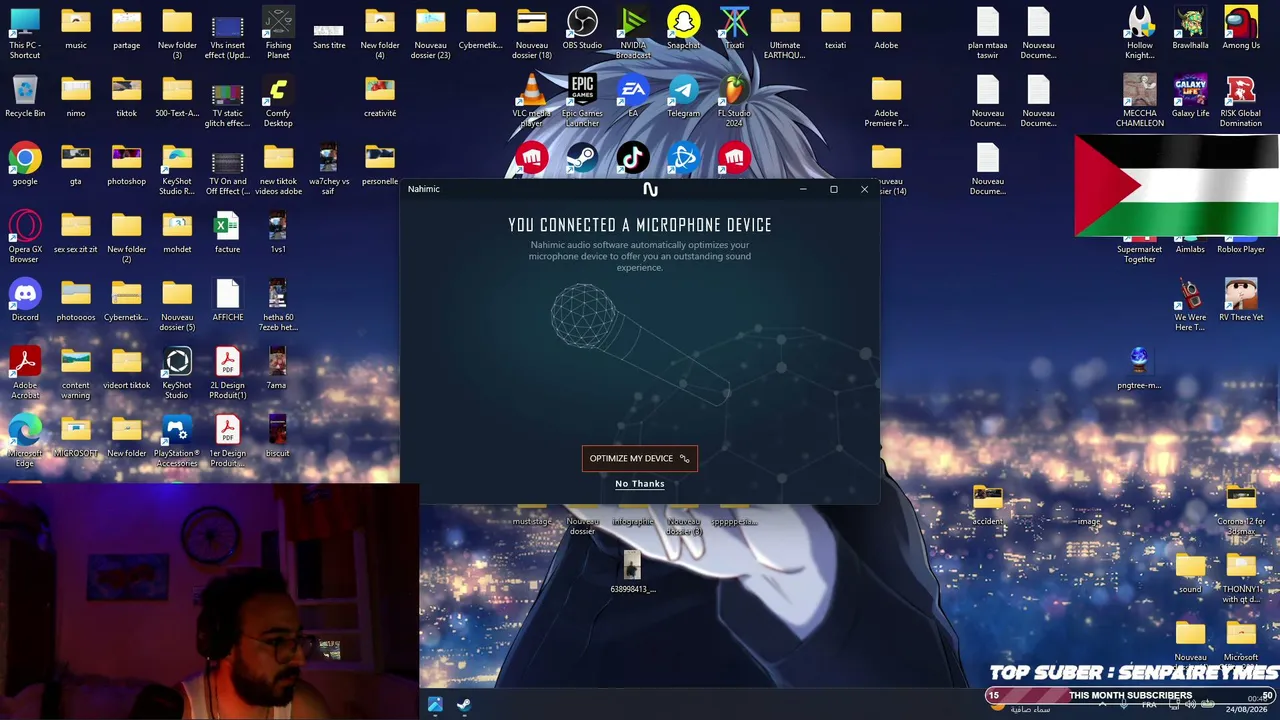Click the This PC shortcut

tap(25, 32)
